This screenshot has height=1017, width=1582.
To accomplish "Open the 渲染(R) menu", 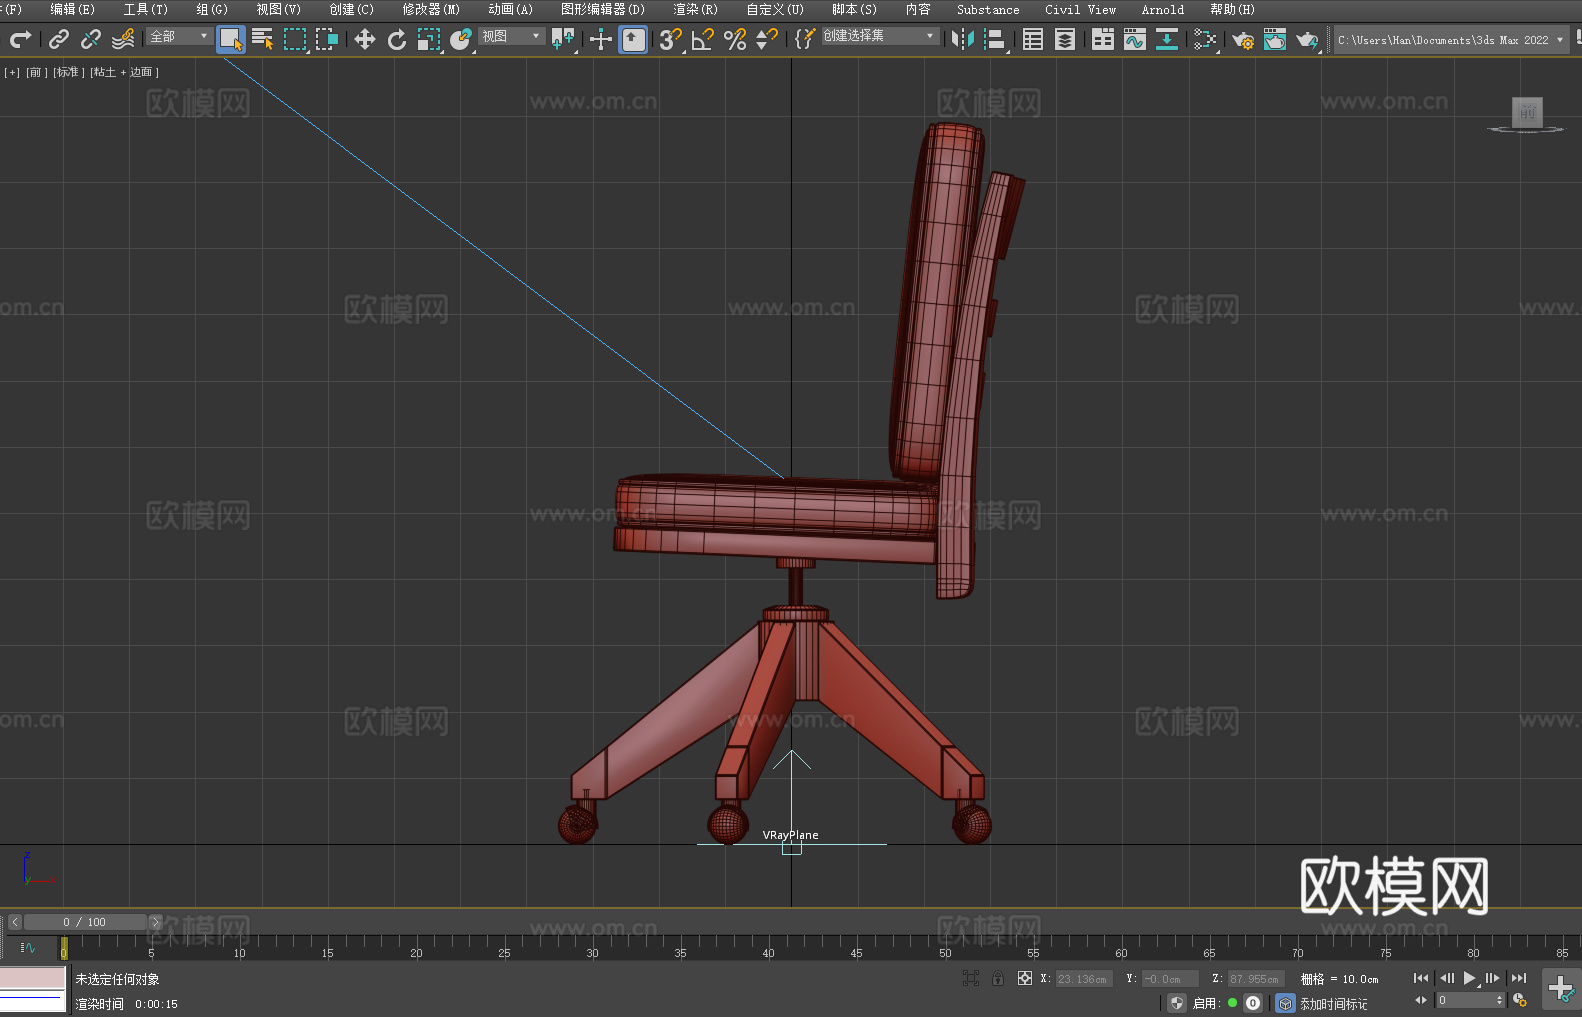I will [695, 9].
